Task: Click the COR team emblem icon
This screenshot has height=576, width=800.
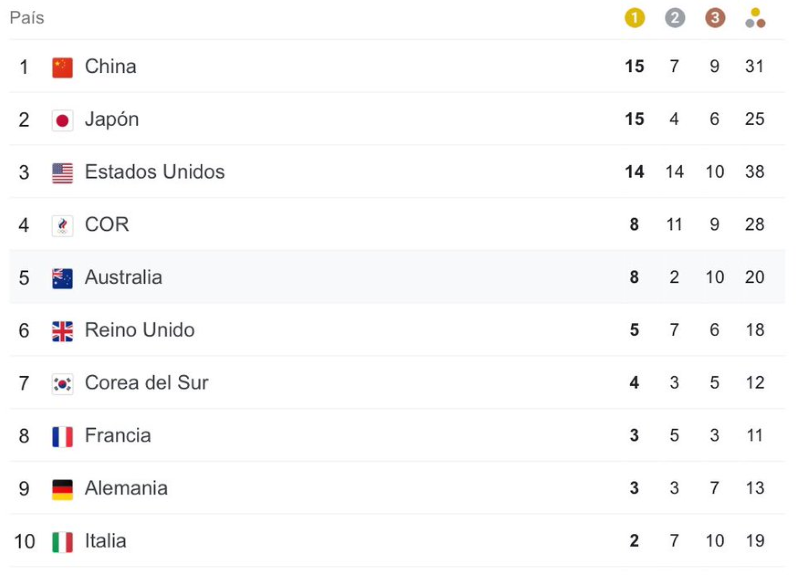Action: [63, 226]
